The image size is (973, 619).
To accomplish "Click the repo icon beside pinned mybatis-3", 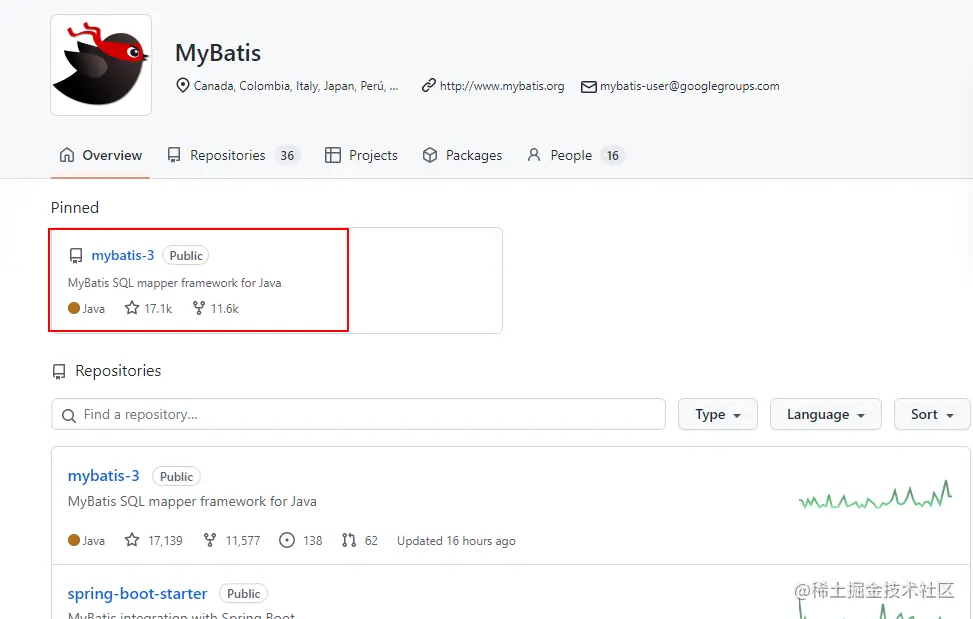I will (x=76, y=256).
